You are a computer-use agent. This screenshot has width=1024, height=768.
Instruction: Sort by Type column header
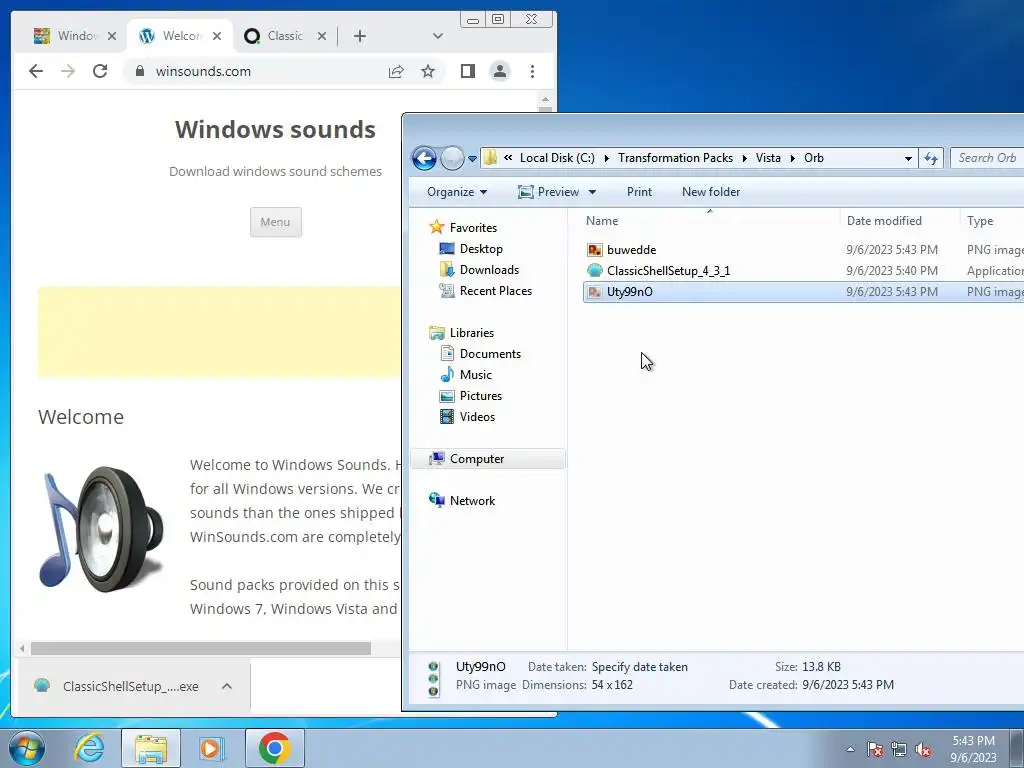coord(993,221)
